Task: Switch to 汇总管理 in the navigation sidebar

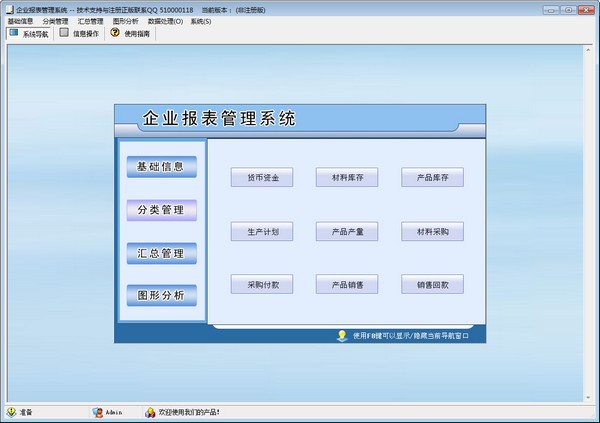Action: coord(161,253)
